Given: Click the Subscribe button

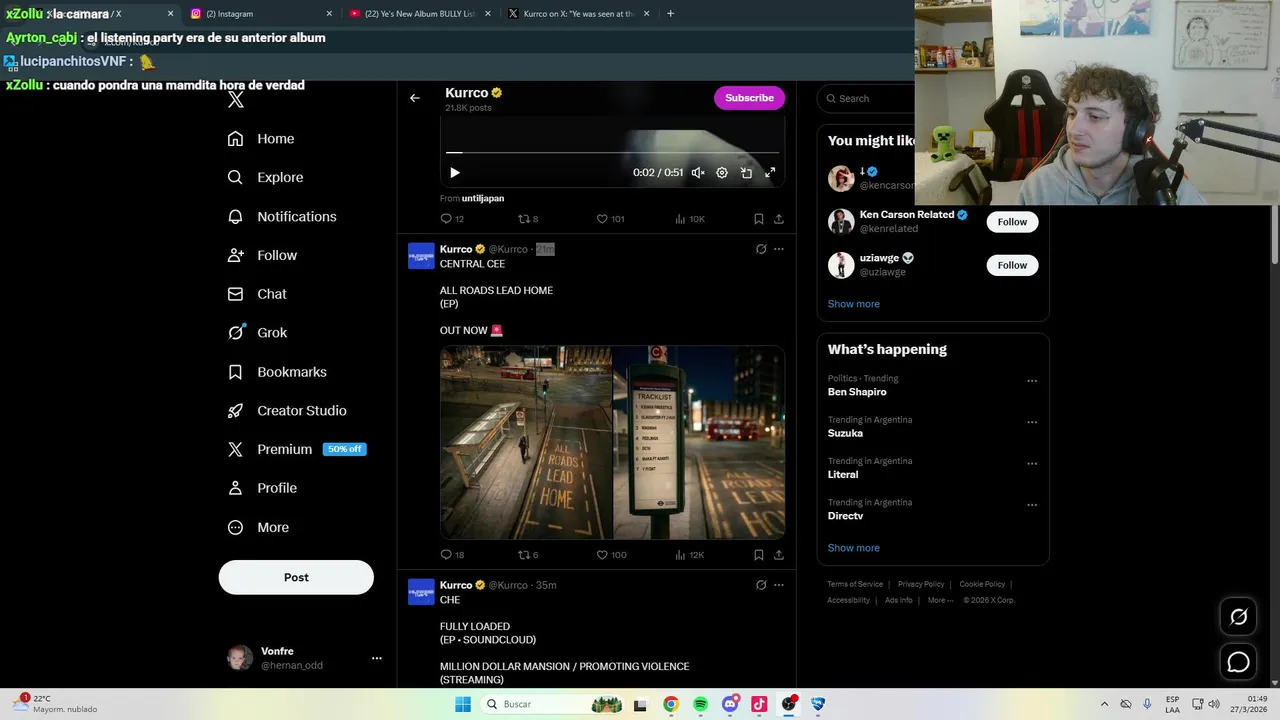Looking at the screenshot, I should click(x=749, y=98).
